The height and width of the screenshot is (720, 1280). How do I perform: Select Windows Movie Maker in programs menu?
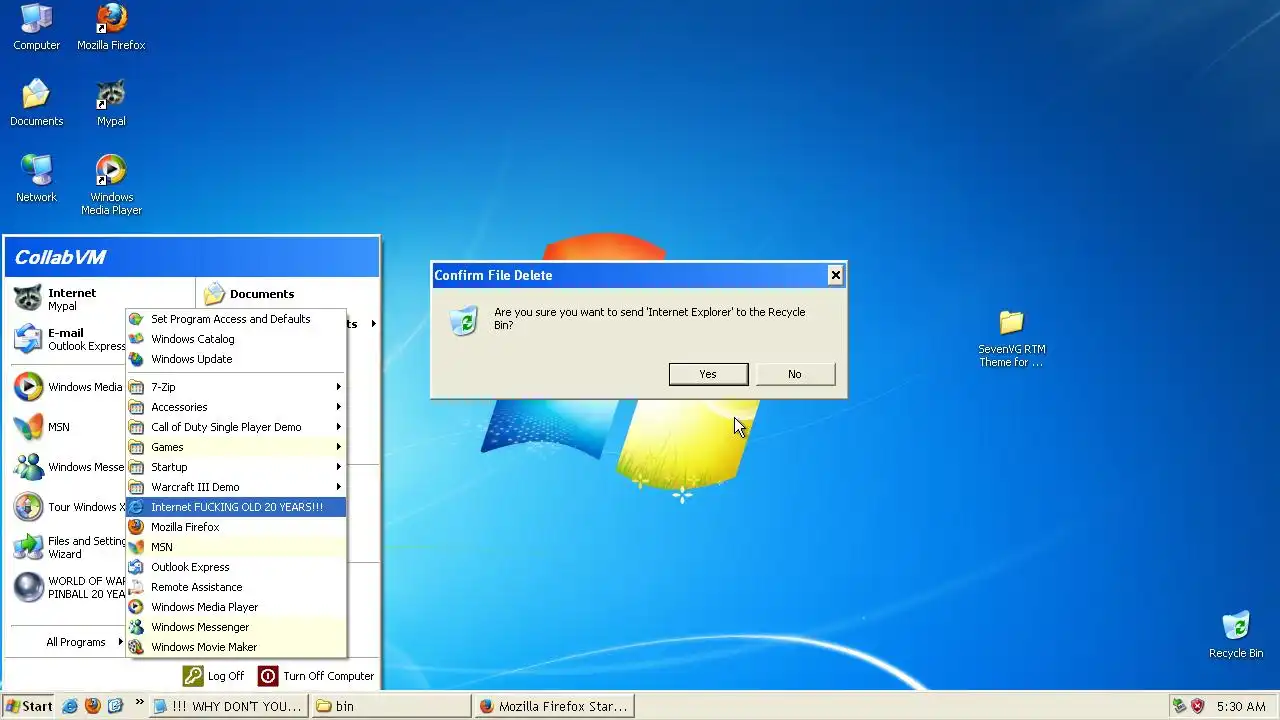point(236,647)
